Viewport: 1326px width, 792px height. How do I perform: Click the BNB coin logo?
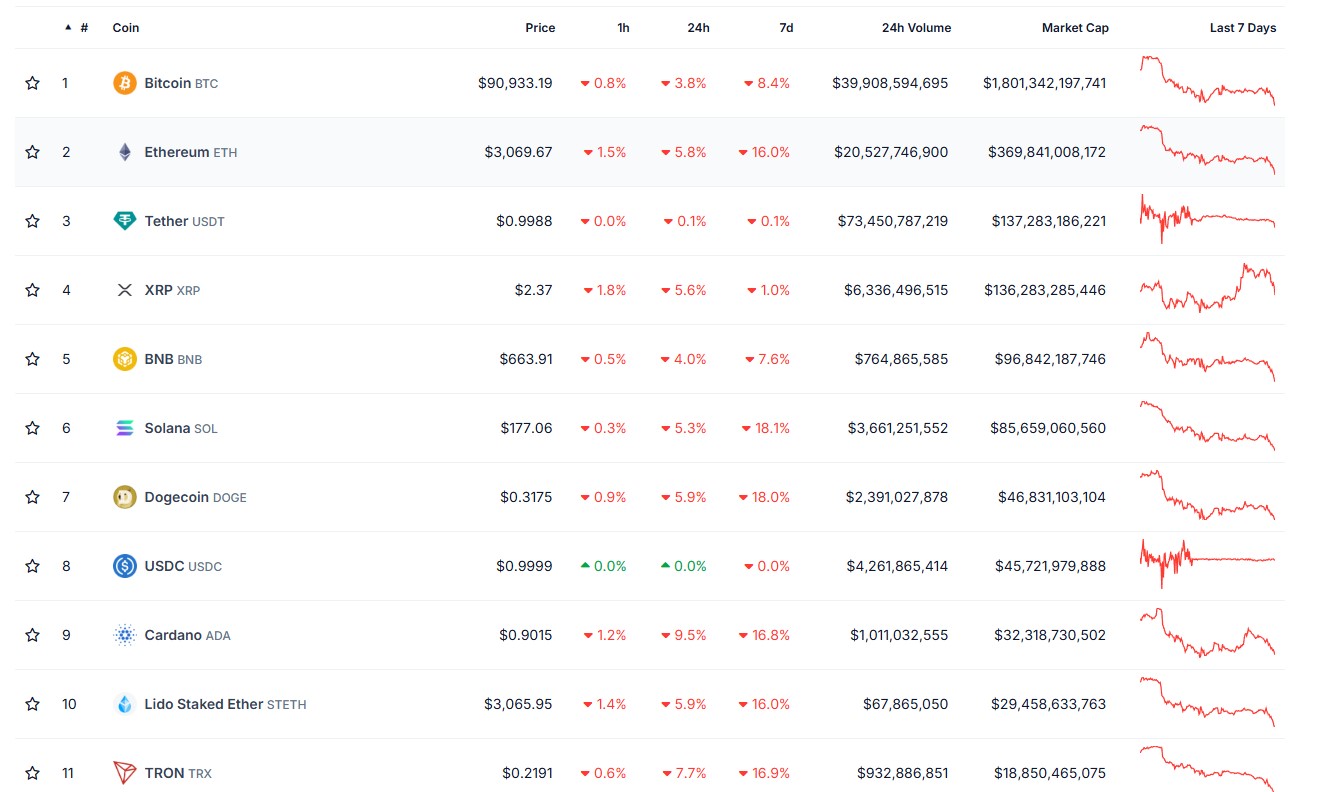tap(125, 359)
